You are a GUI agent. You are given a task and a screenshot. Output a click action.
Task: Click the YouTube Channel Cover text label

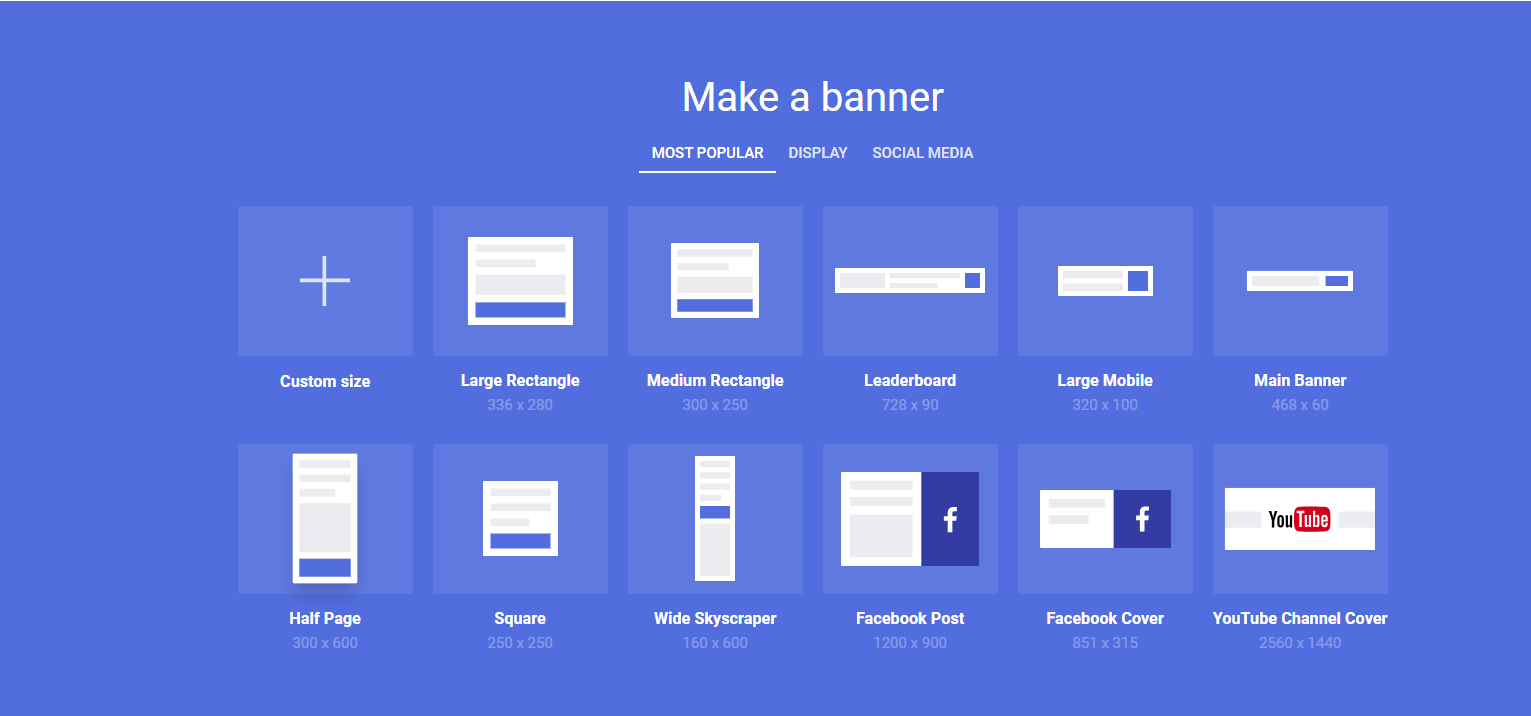(x=1300, y=618)
